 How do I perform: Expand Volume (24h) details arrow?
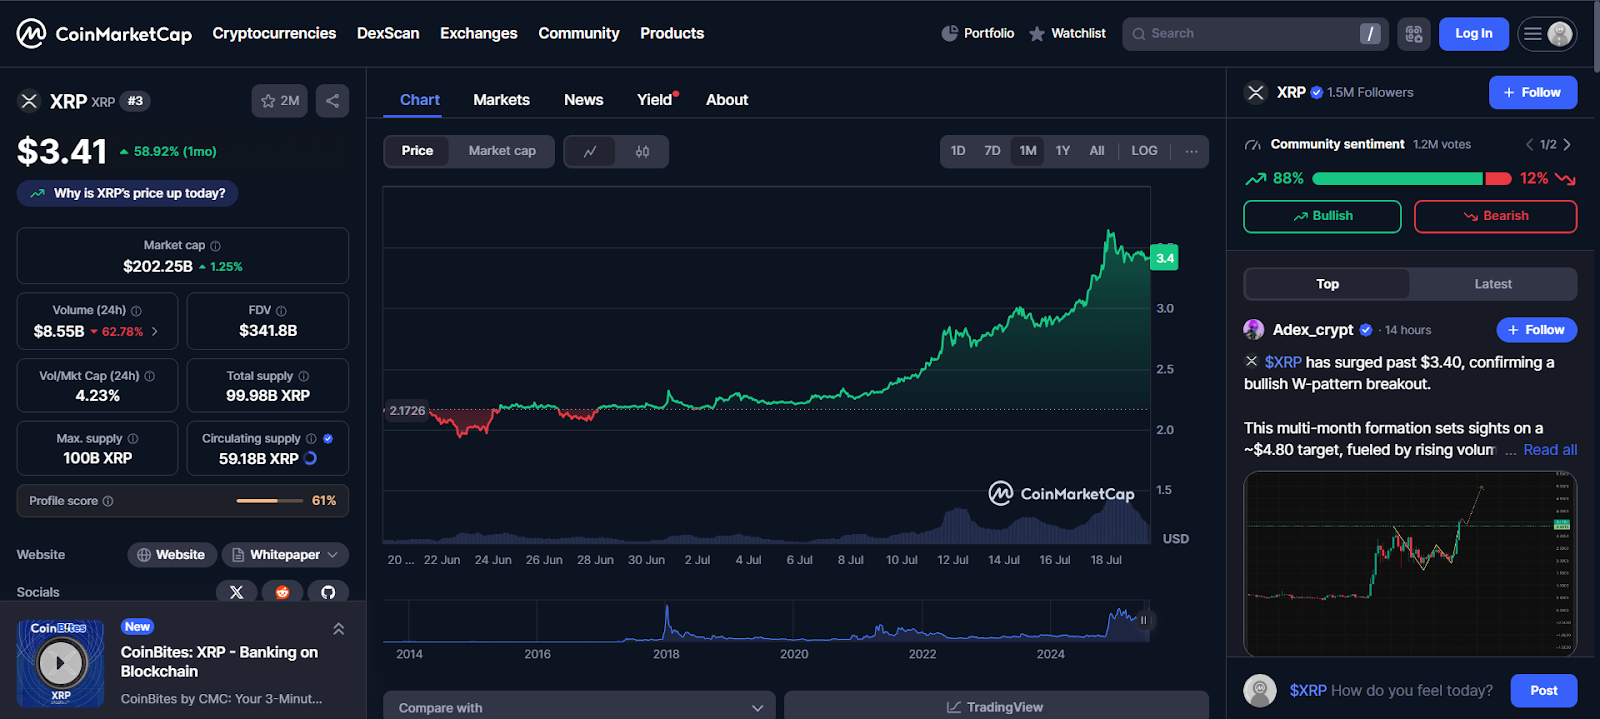click(x=155, y=331)
